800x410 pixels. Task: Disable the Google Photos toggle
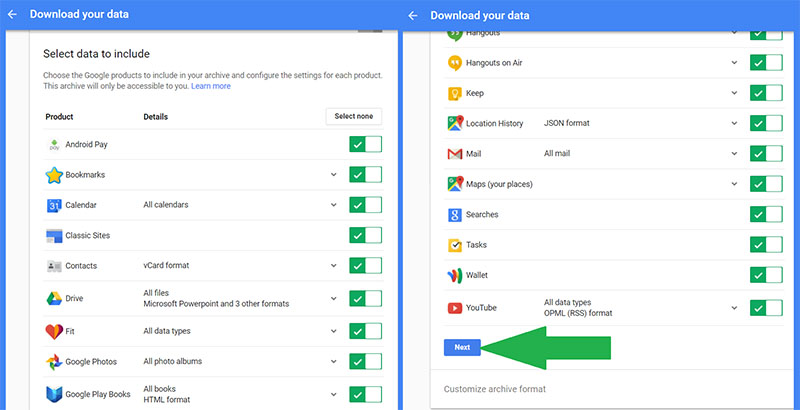click(x=365, y=362)
